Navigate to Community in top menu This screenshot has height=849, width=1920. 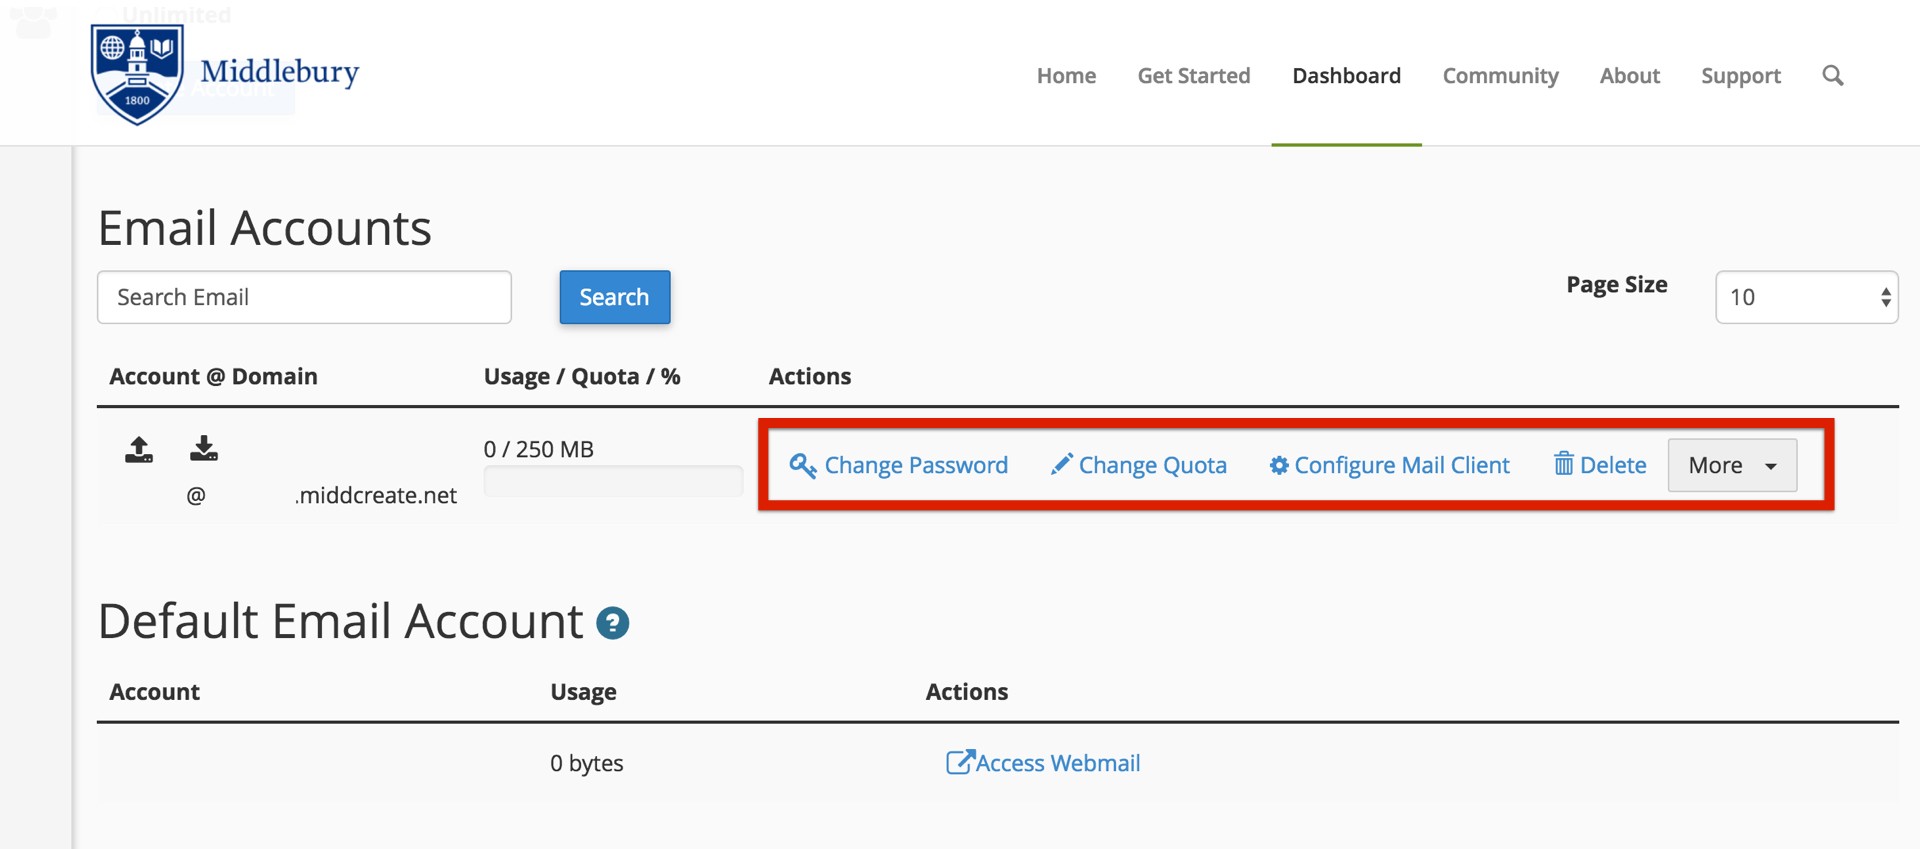pos(1500,76)
